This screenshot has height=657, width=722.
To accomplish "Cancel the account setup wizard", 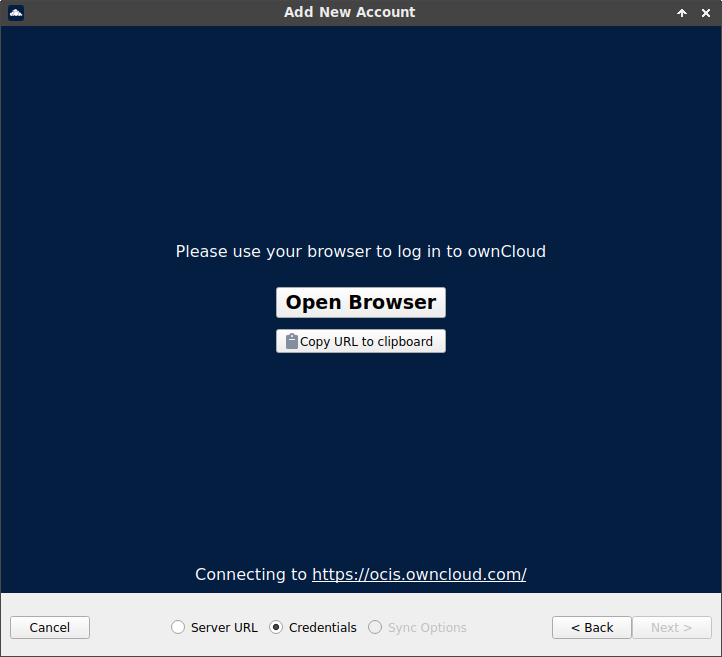I will (x=50, y=628).
